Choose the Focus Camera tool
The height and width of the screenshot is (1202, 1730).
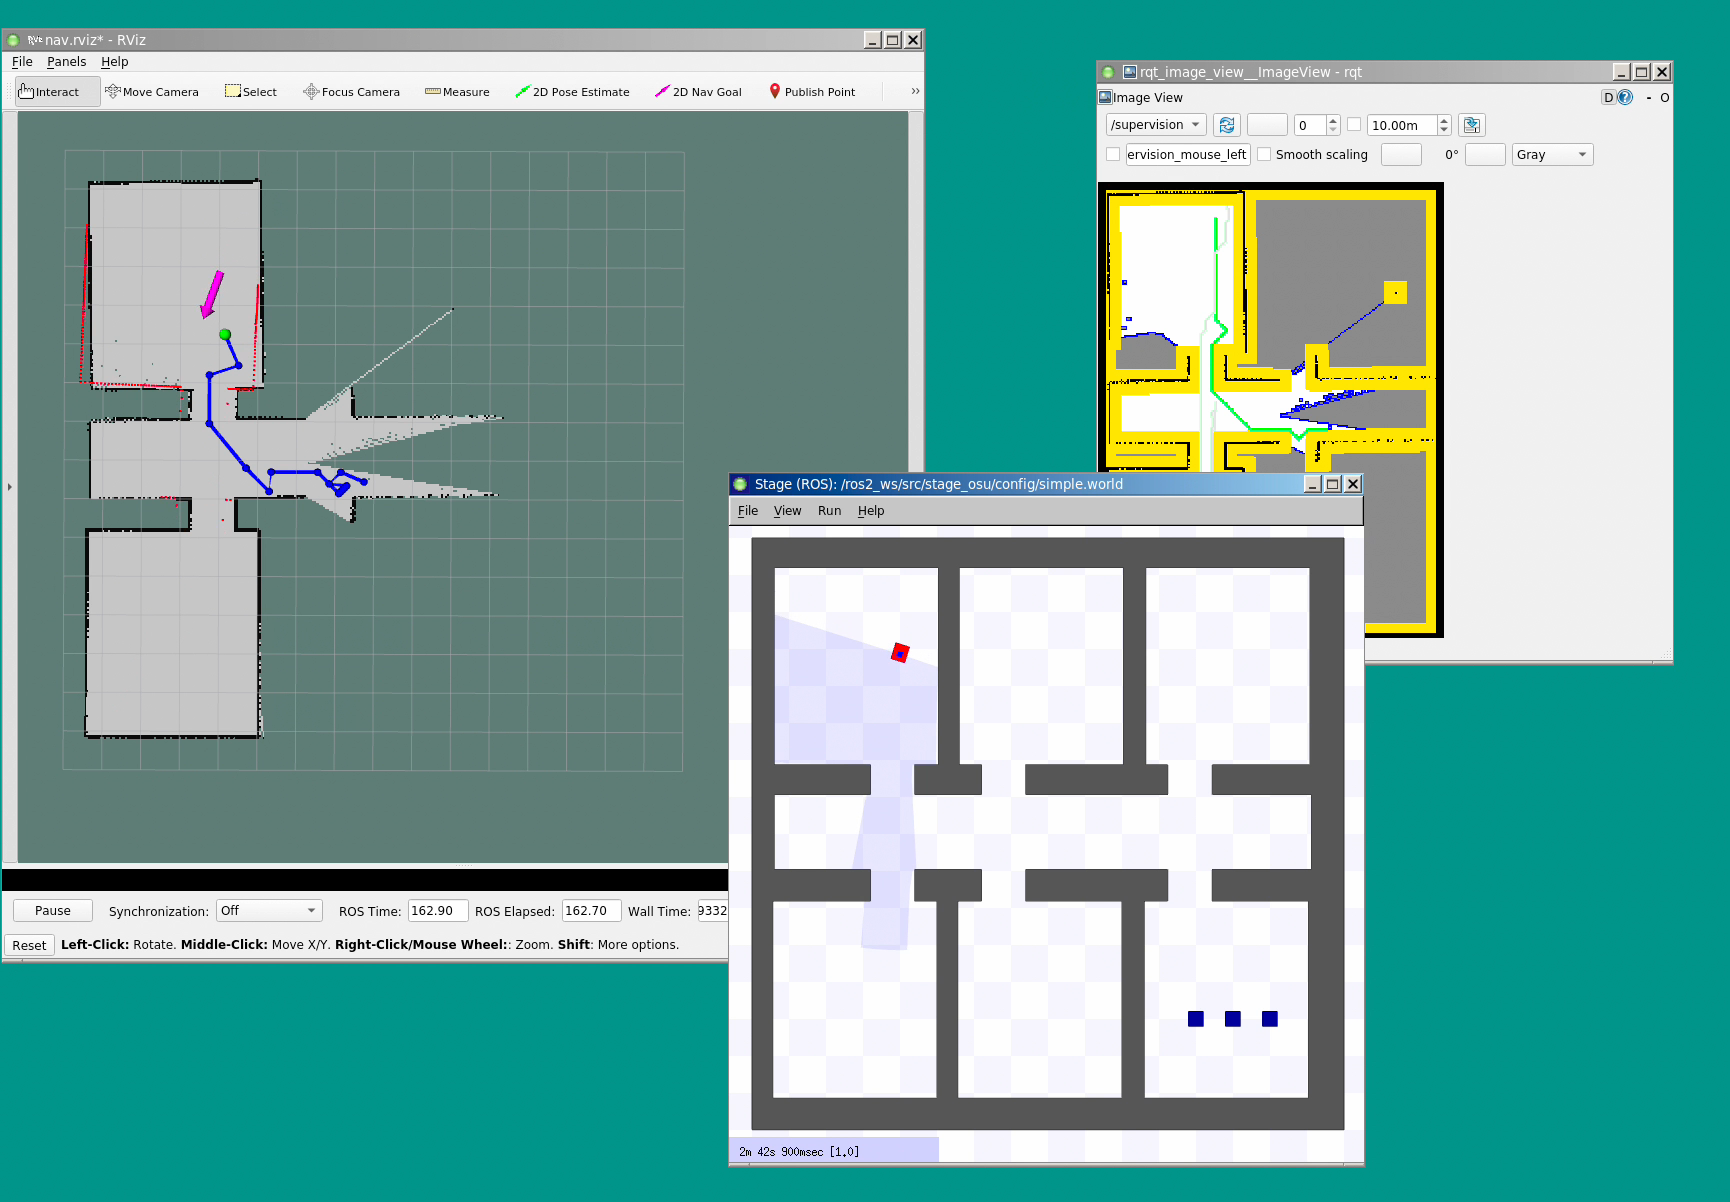351,92
